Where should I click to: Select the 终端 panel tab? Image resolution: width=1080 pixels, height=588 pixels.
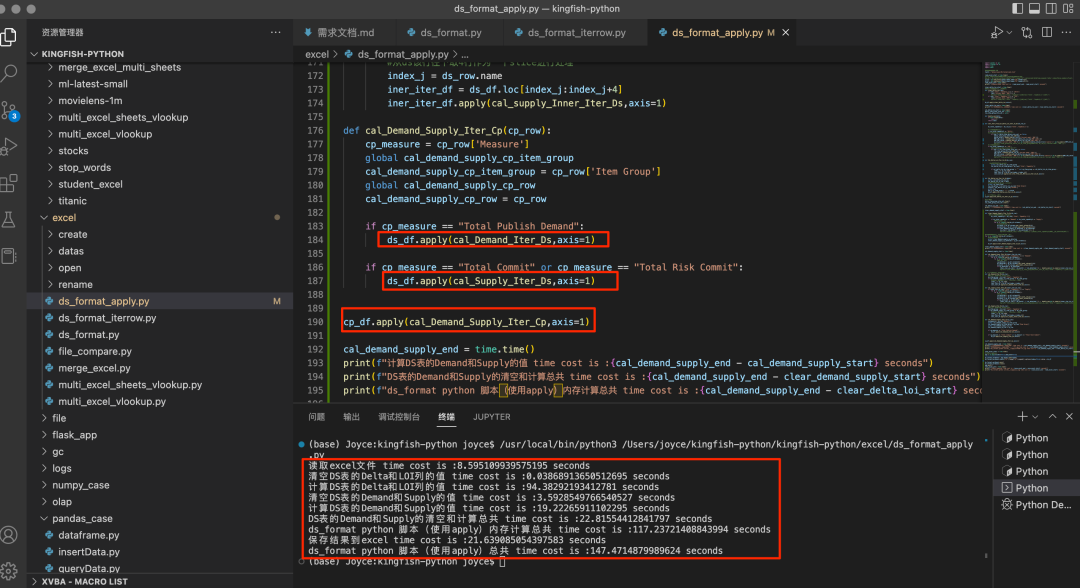(446, 417)
